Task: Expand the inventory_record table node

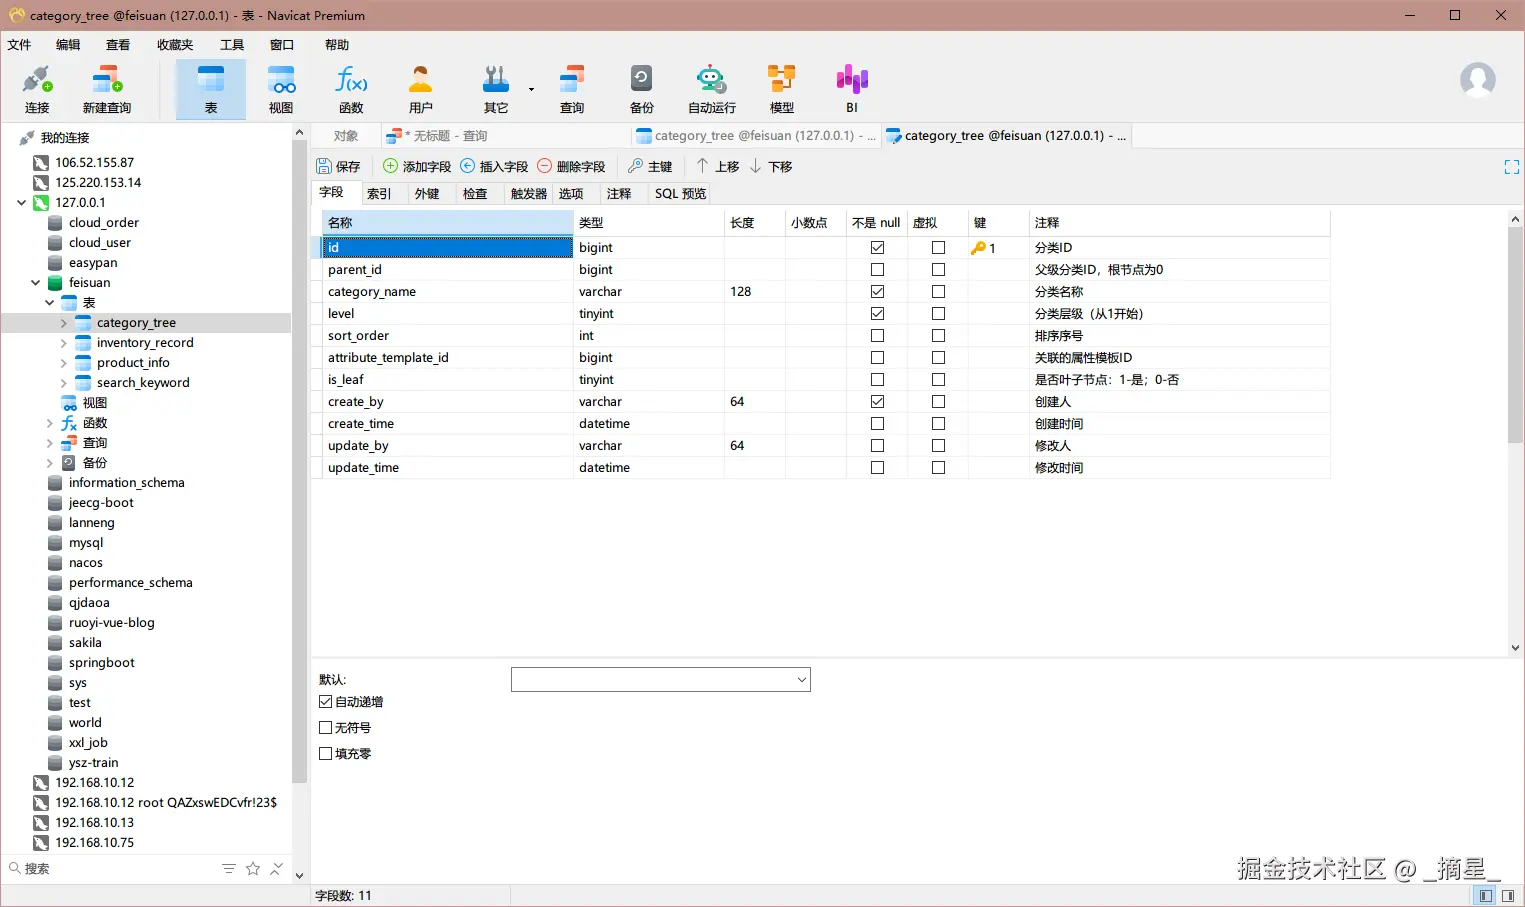Action: click(63, 343)
